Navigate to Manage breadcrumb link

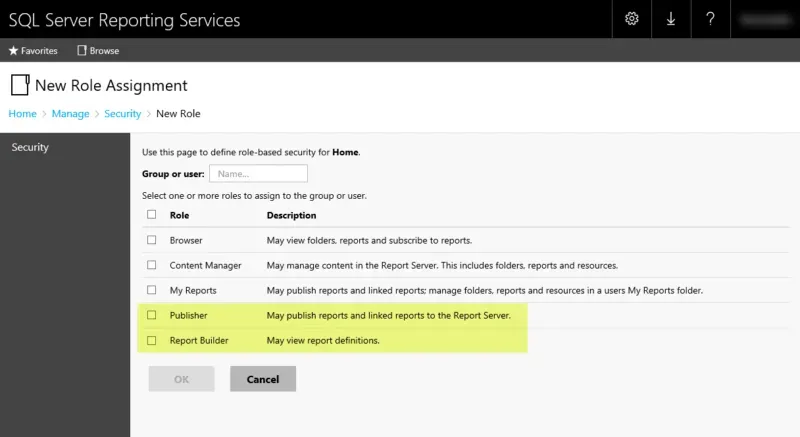click(70, 114)
